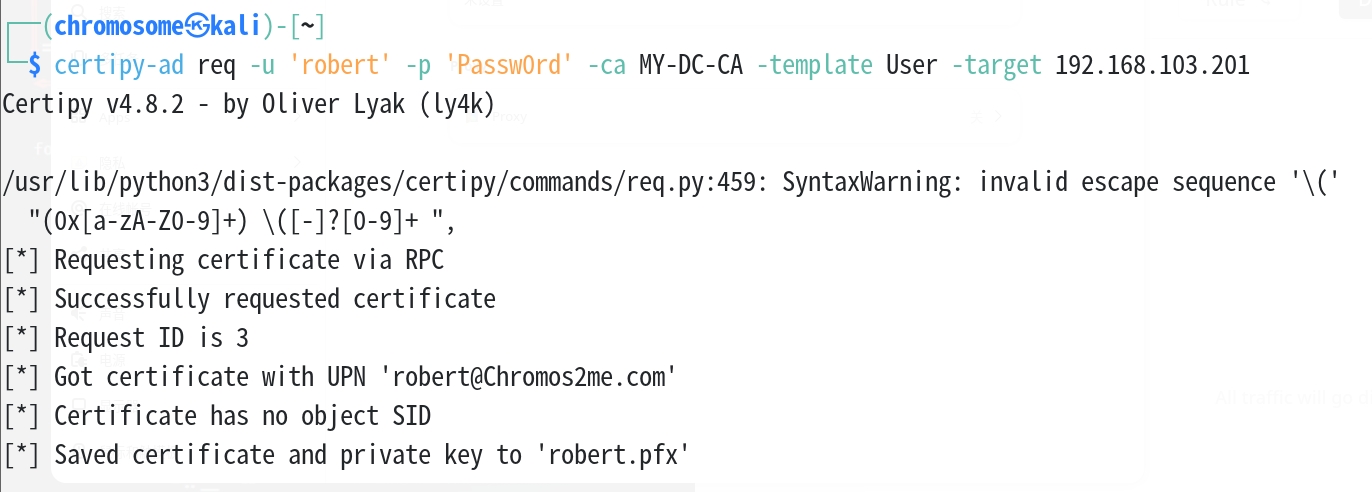Click the 'Passw0rd' password argument

pyautogui.click(x=510, y=66)
